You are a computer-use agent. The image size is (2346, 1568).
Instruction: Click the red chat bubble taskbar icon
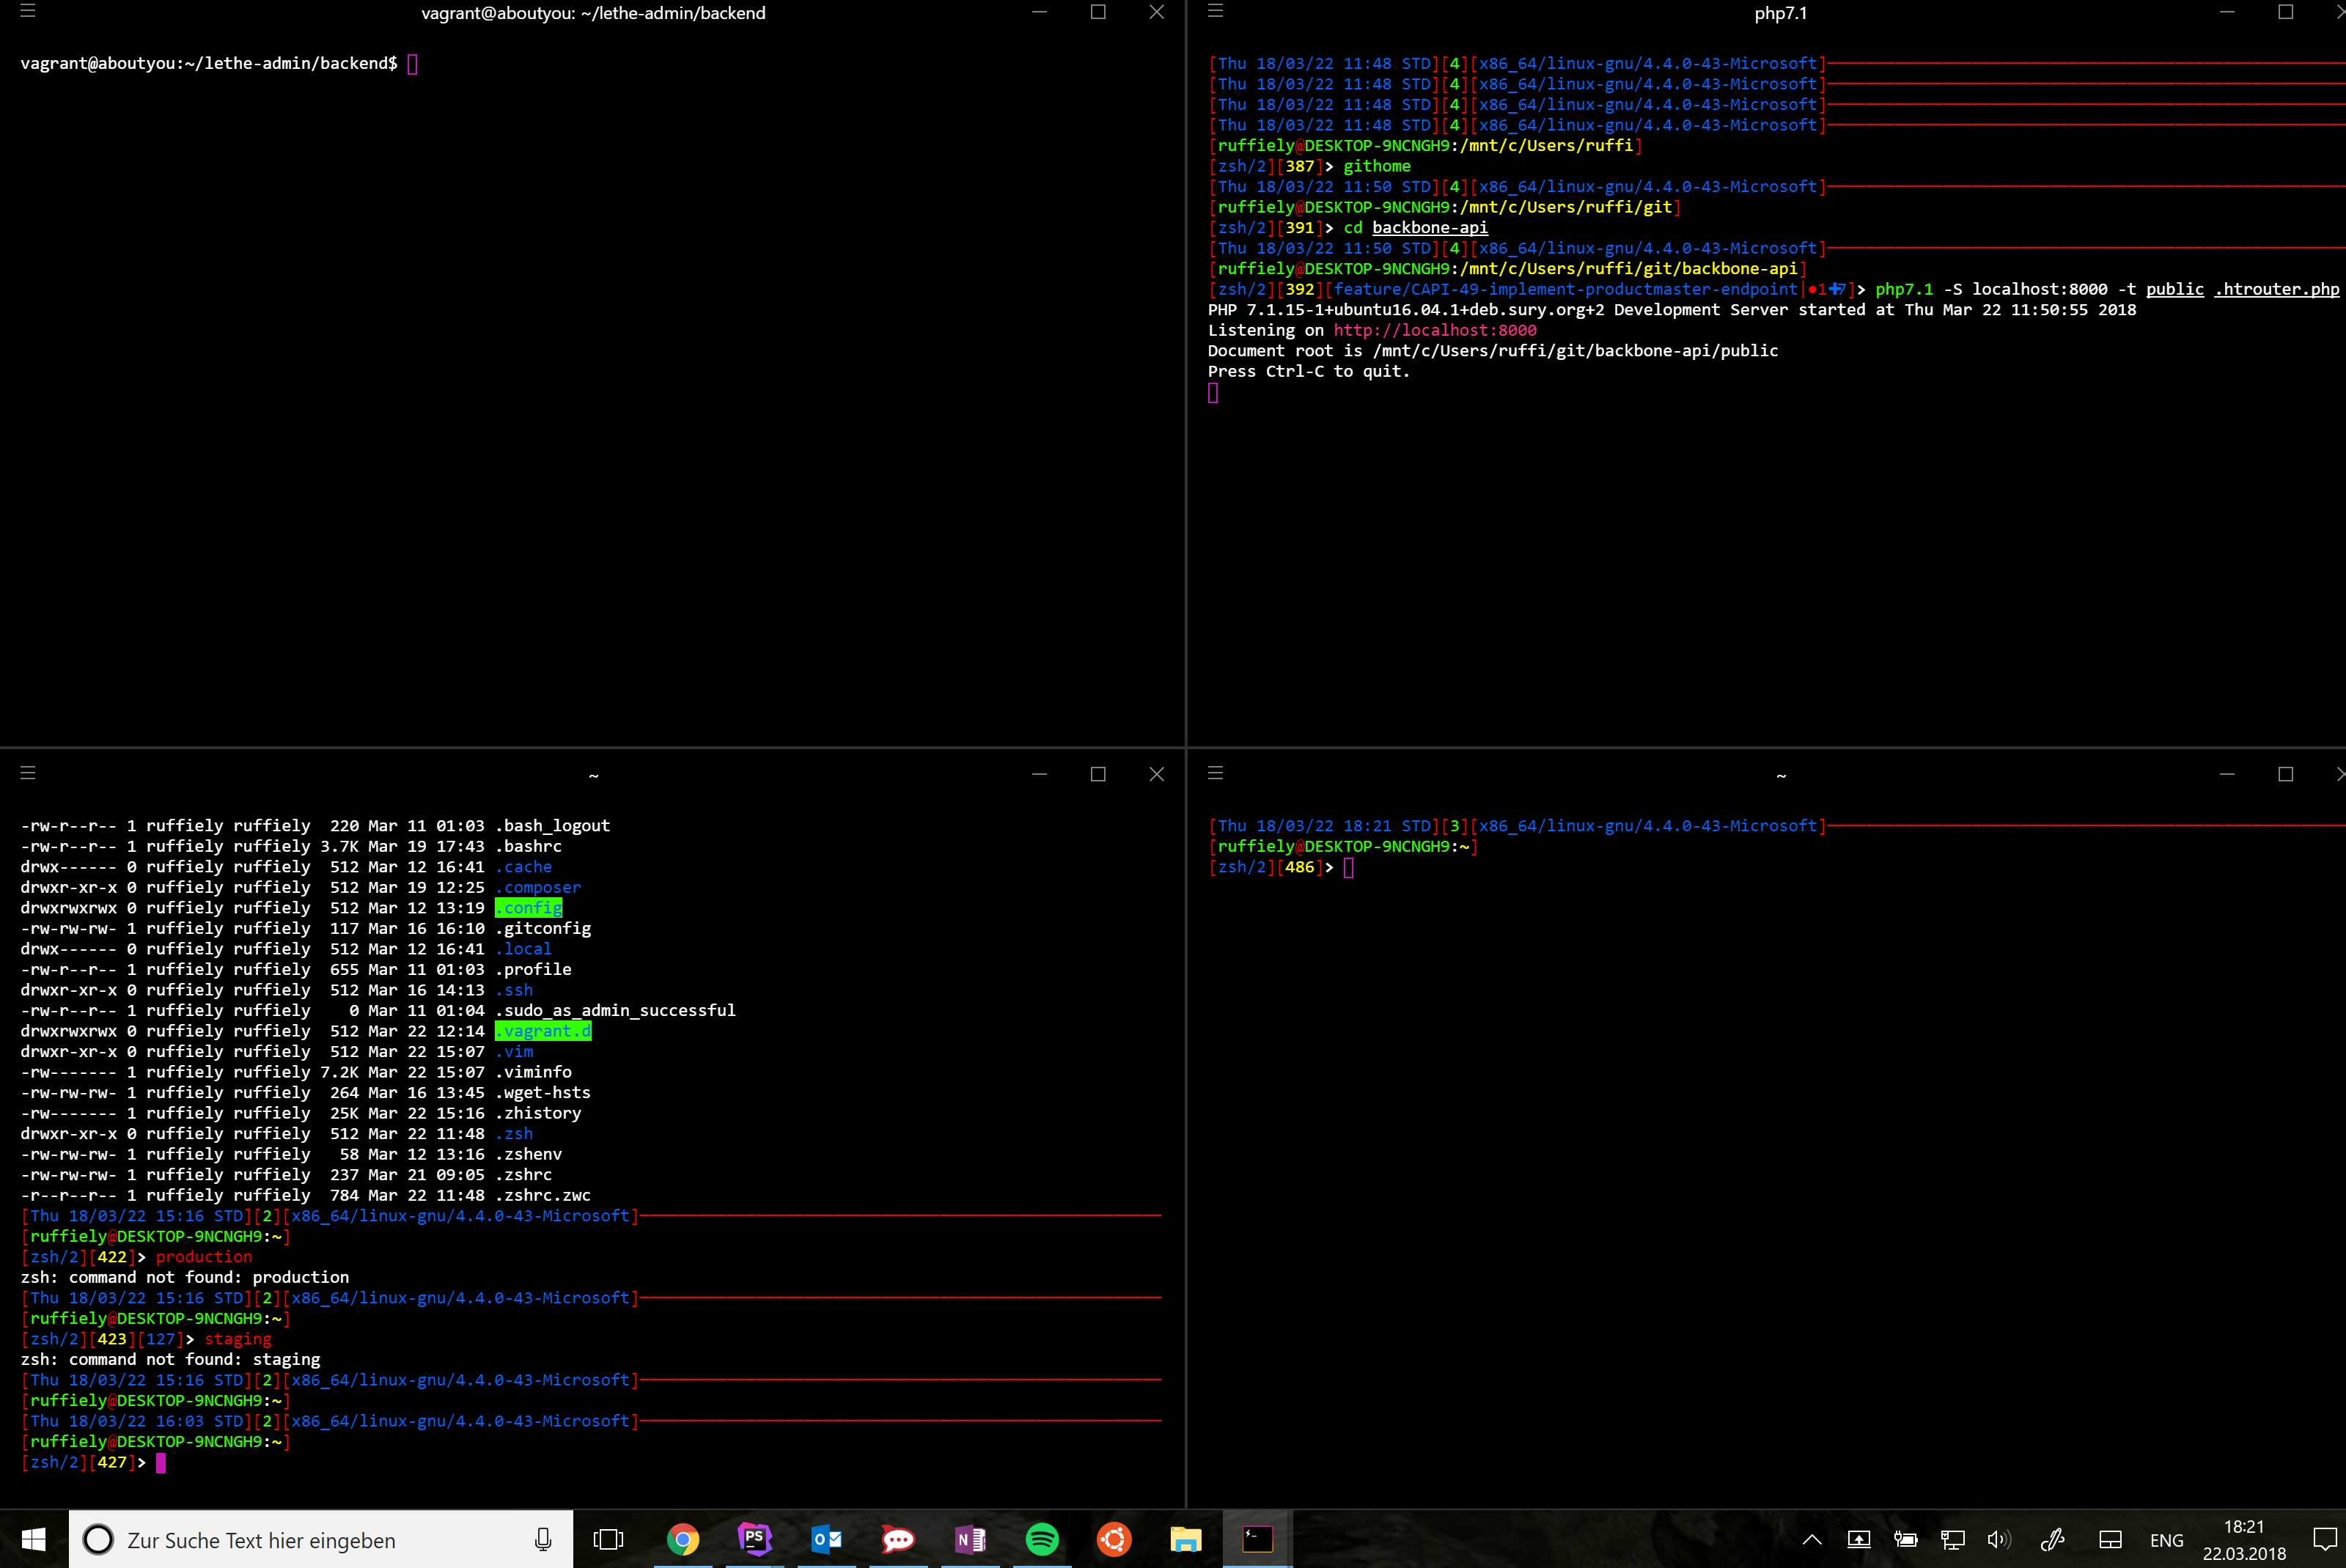pos(898,1539)
